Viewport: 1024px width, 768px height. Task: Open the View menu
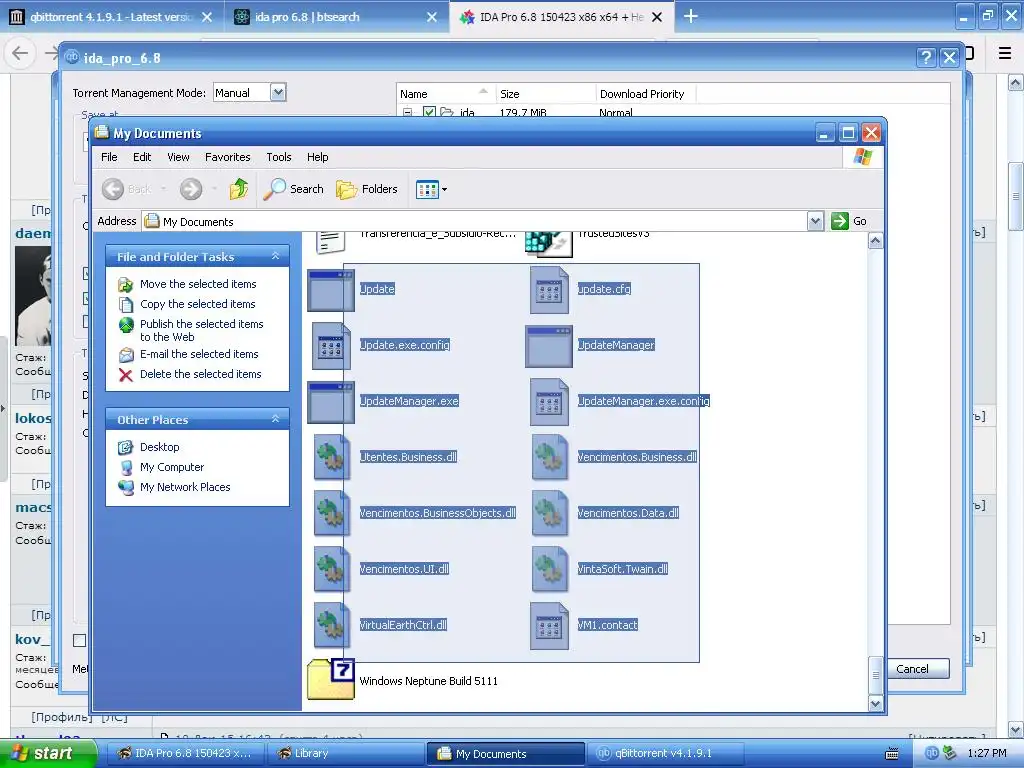pos(178,157)
